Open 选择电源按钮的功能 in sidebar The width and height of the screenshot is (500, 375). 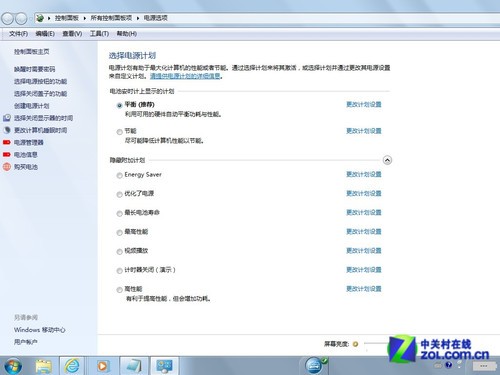40,81
